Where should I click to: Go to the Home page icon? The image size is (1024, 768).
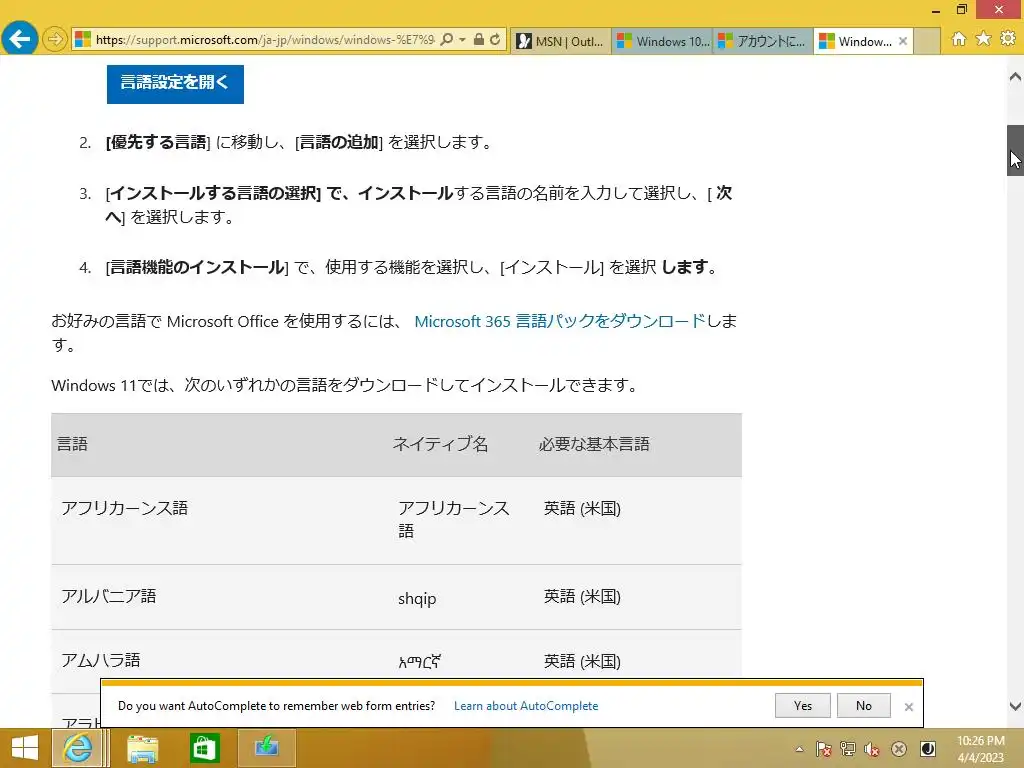click(959, 39)
